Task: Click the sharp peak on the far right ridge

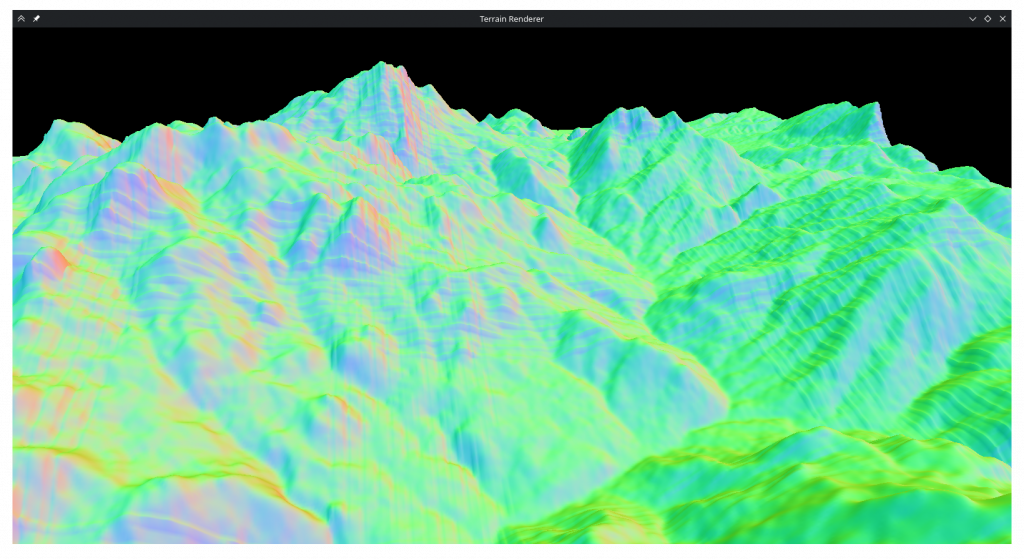Action: (877, 104)
